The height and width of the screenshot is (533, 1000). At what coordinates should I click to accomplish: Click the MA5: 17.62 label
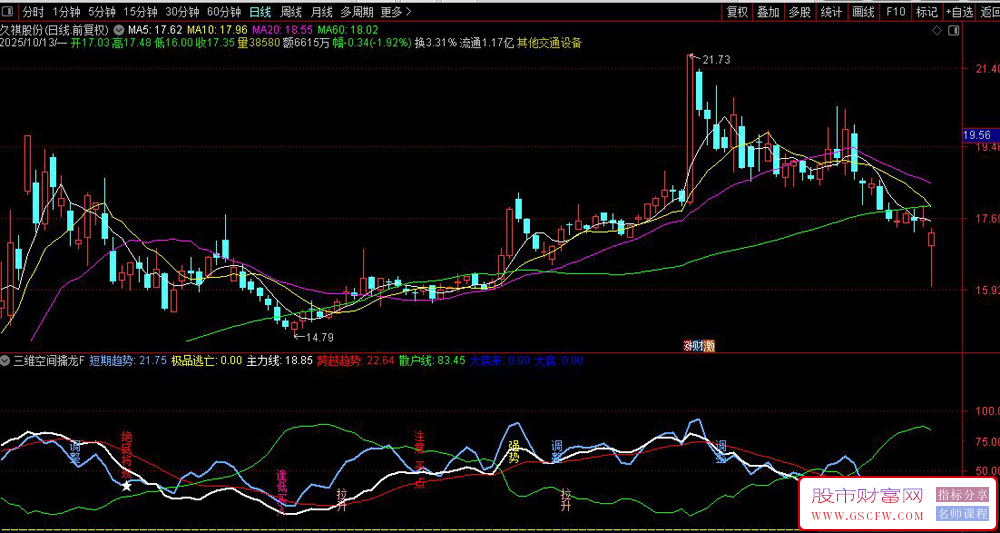coord(155,30)
